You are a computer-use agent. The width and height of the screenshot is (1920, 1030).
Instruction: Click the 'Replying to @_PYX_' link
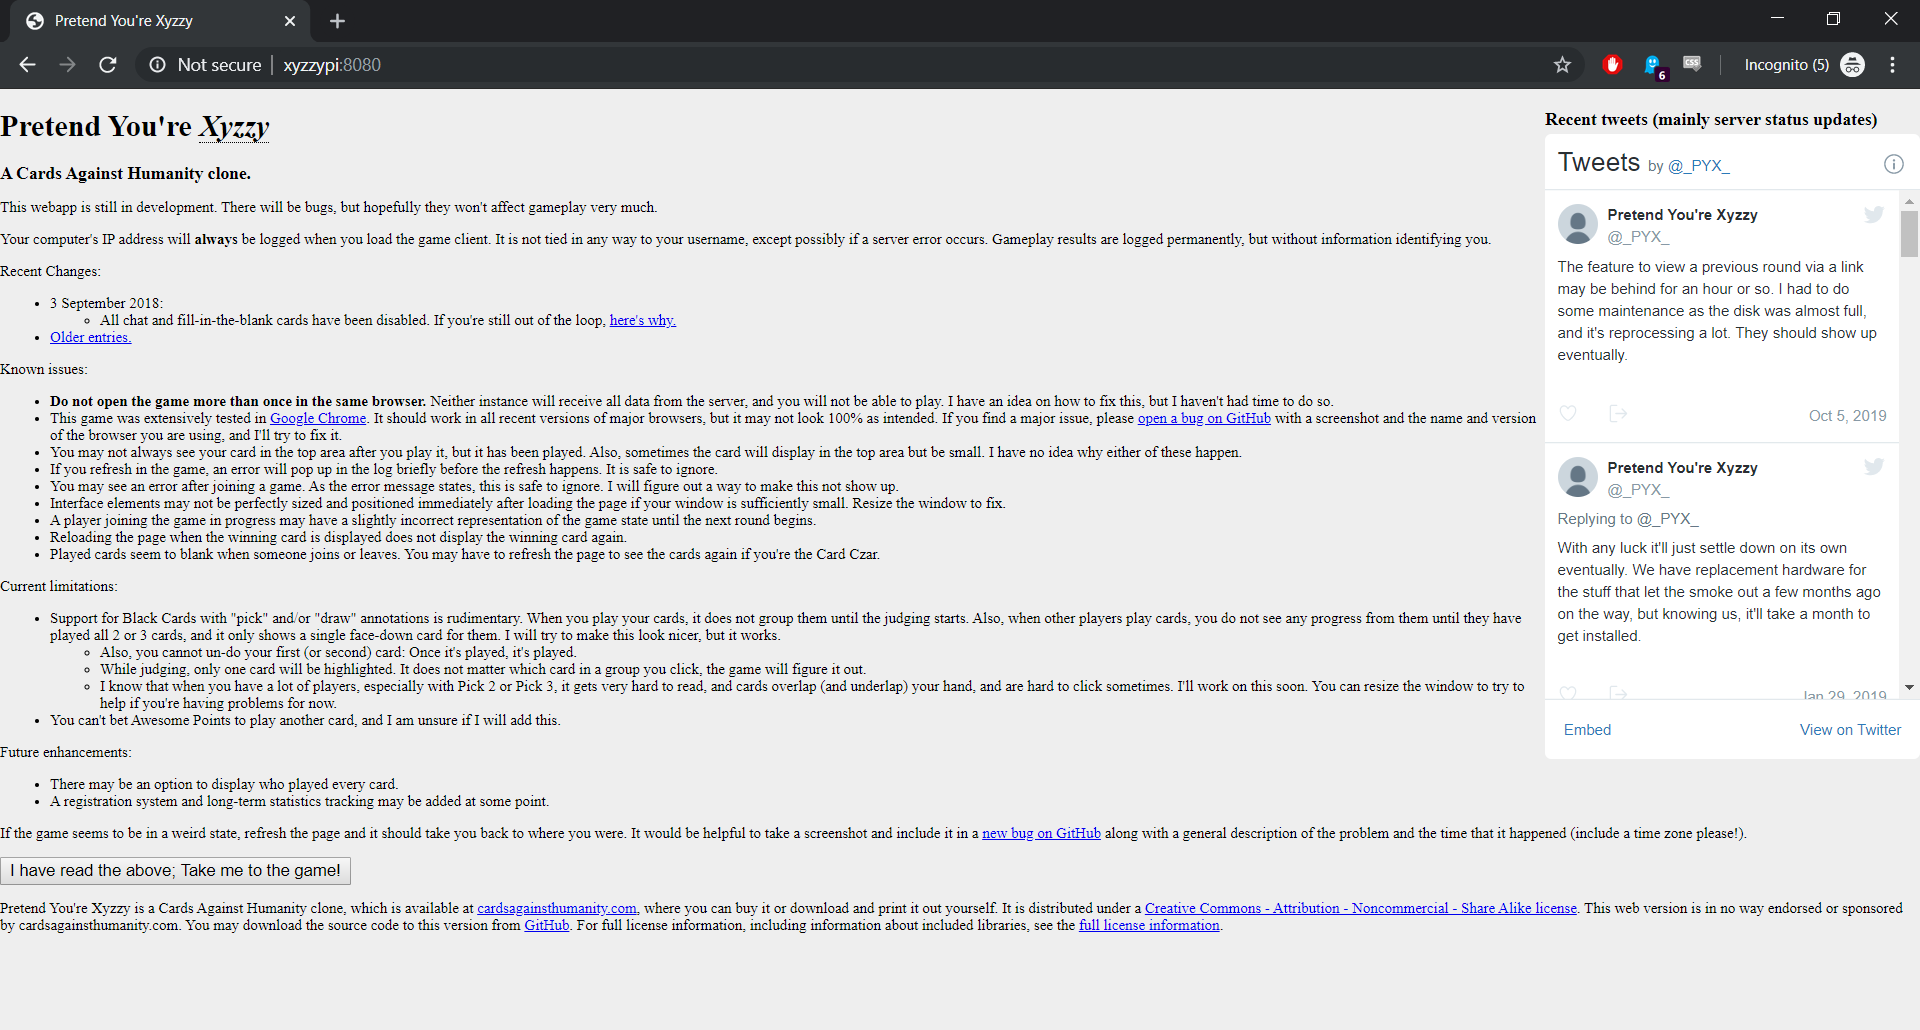(x=1627, y=519)
